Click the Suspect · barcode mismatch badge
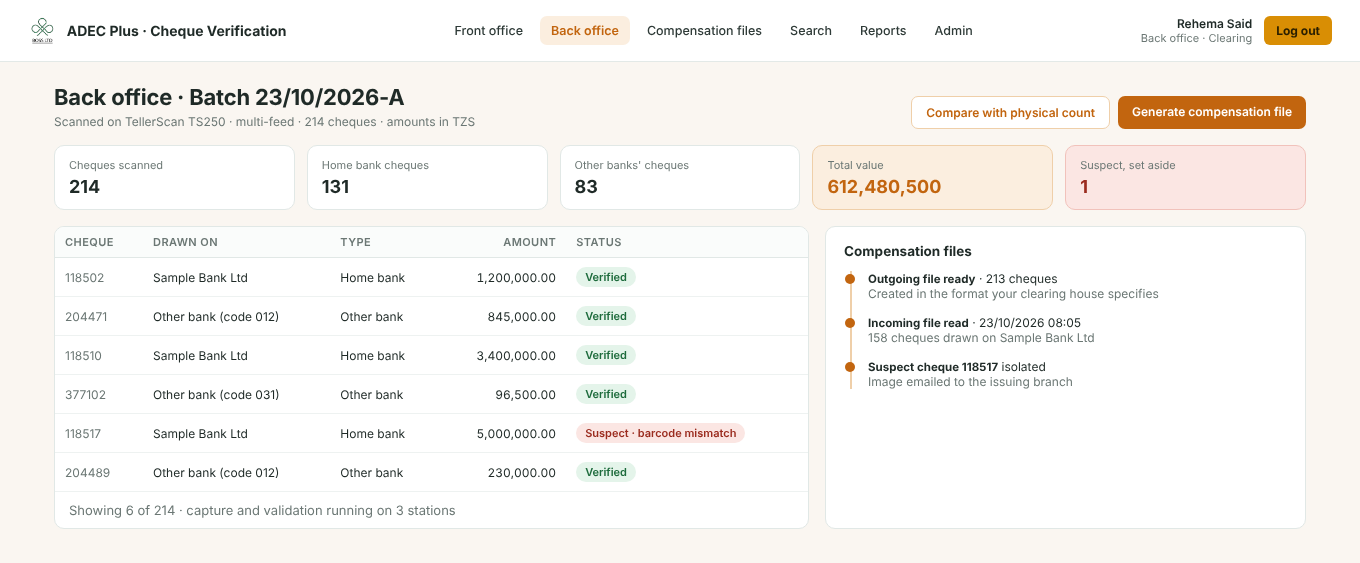1360x563 pixels. pos(660,434)
